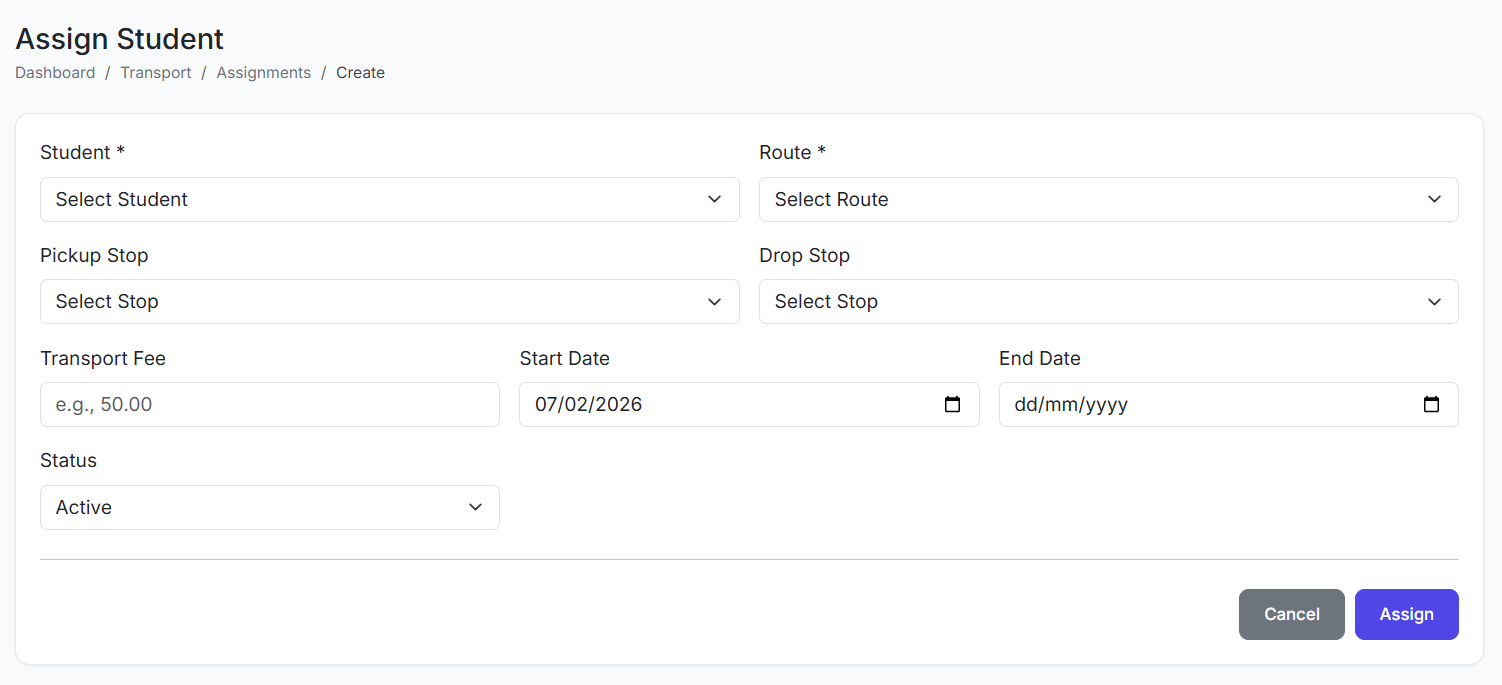Focus the Transport Fee input field
This screenshot has height=685, width=1502.
click(x=269, y=405)
